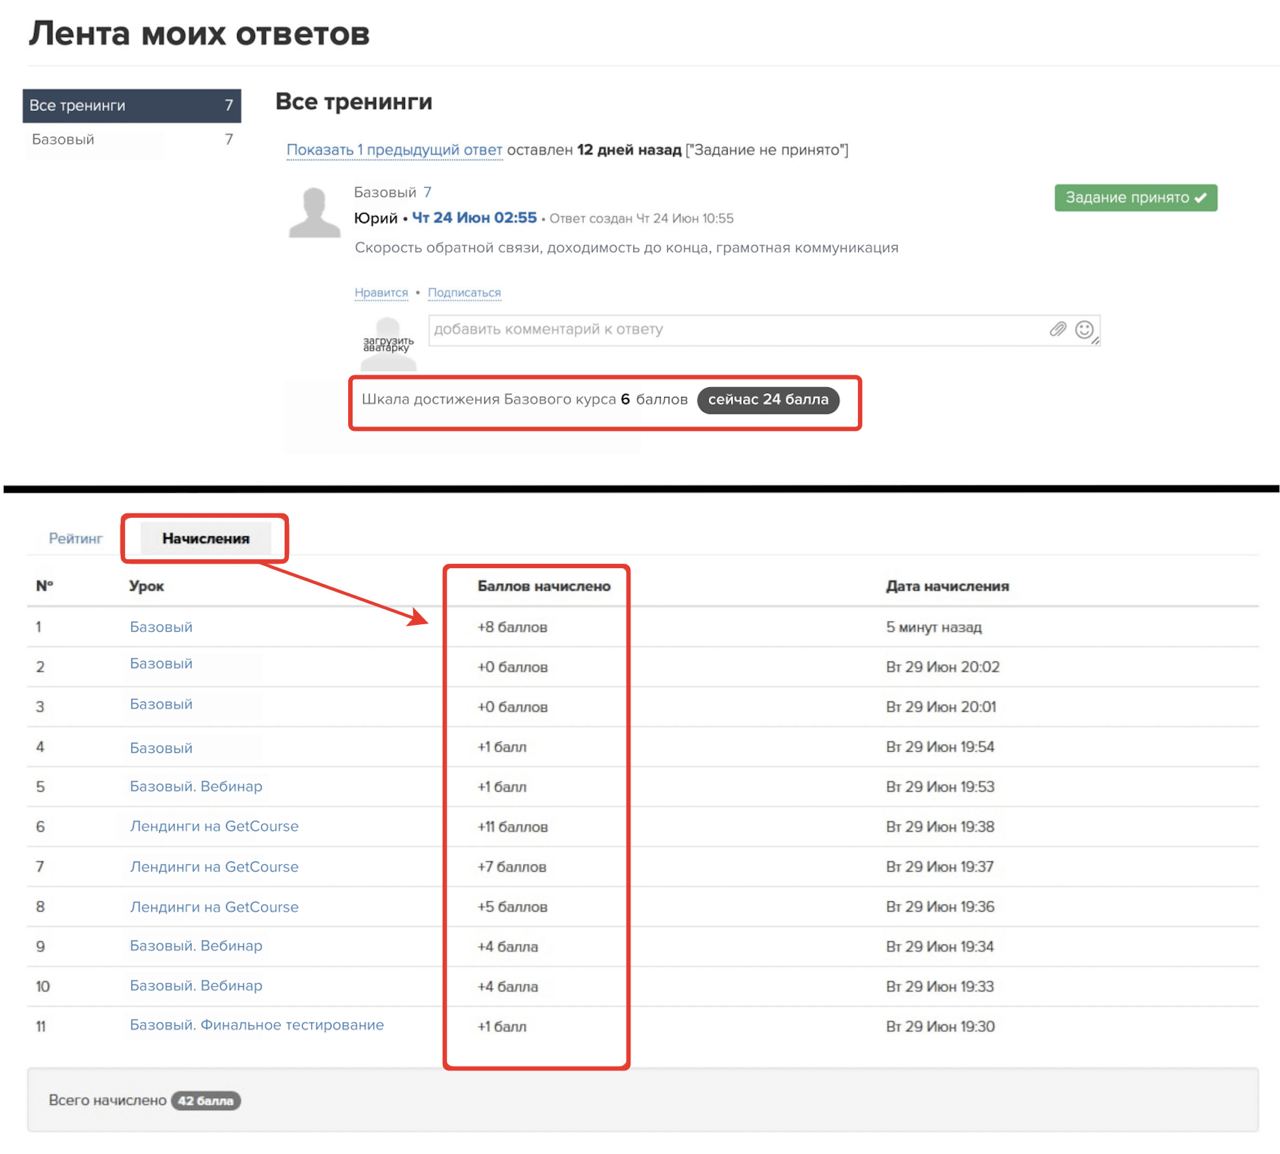Screen dimensions: 1280x1154
Task: Click the Баллов начислено column header
Action: 544,586
